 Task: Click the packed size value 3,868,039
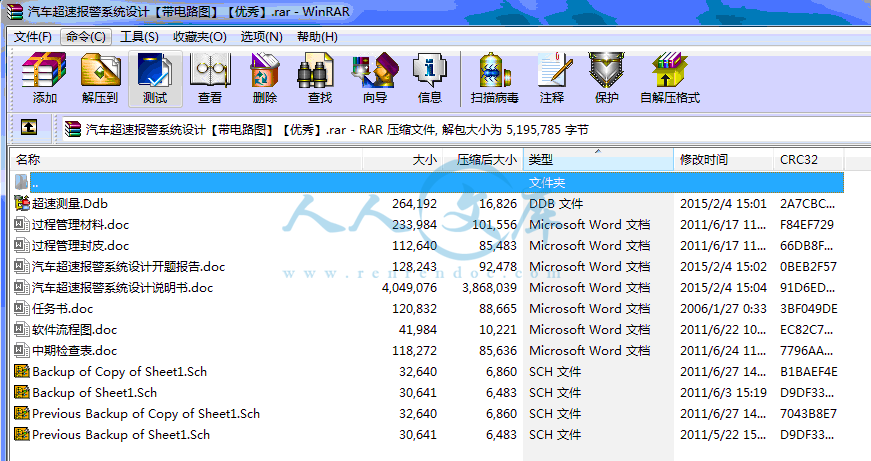click(489, 288)
